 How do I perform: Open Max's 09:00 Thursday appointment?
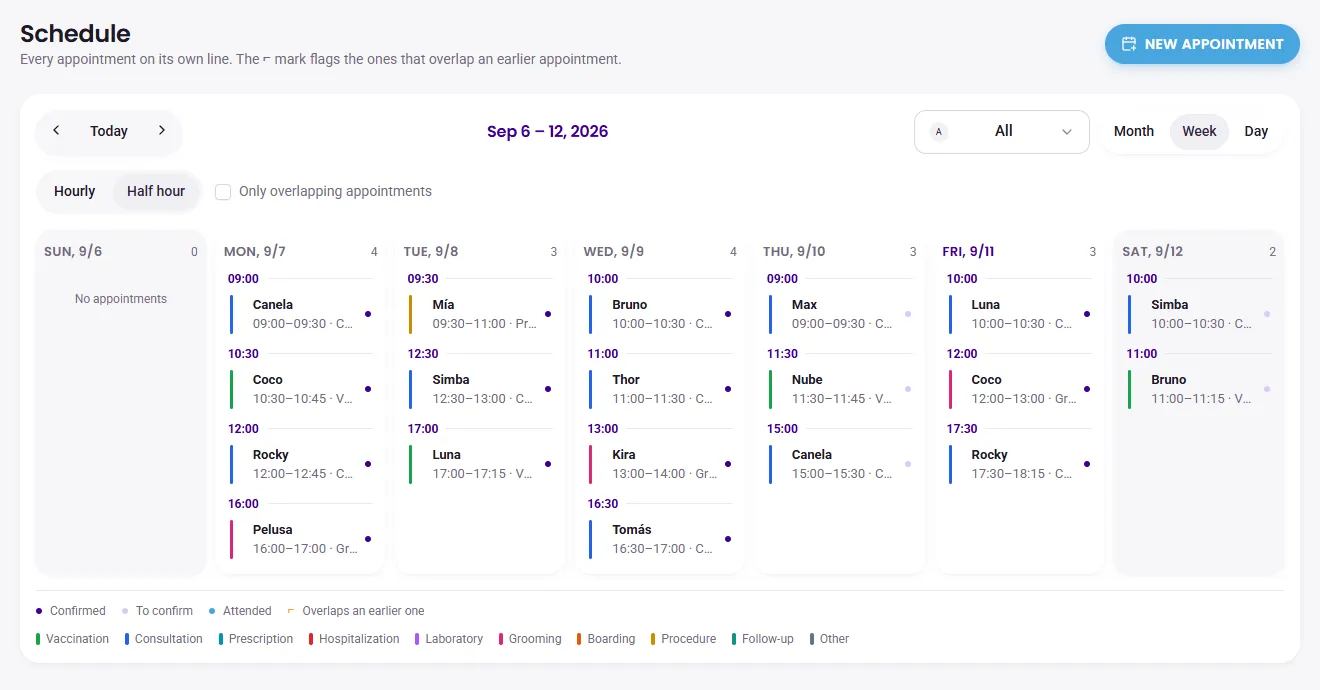[840, 314]
